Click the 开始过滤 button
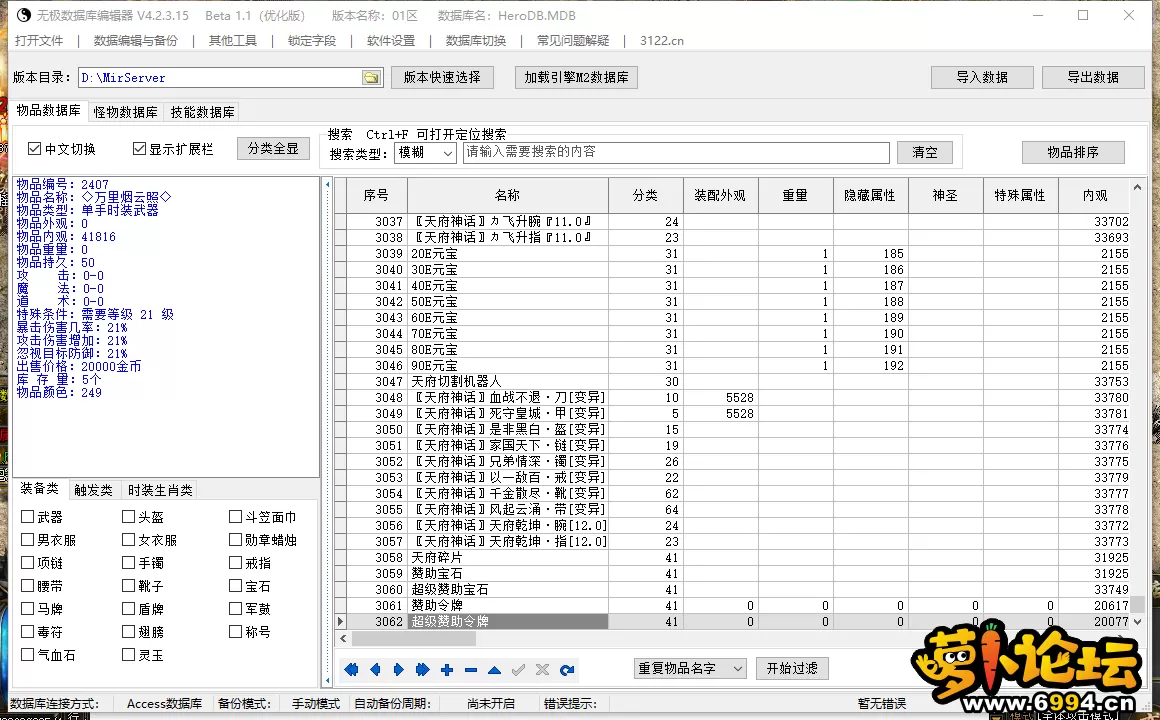The width and height of the screenshot is (1160, 720). coord(792,668)
